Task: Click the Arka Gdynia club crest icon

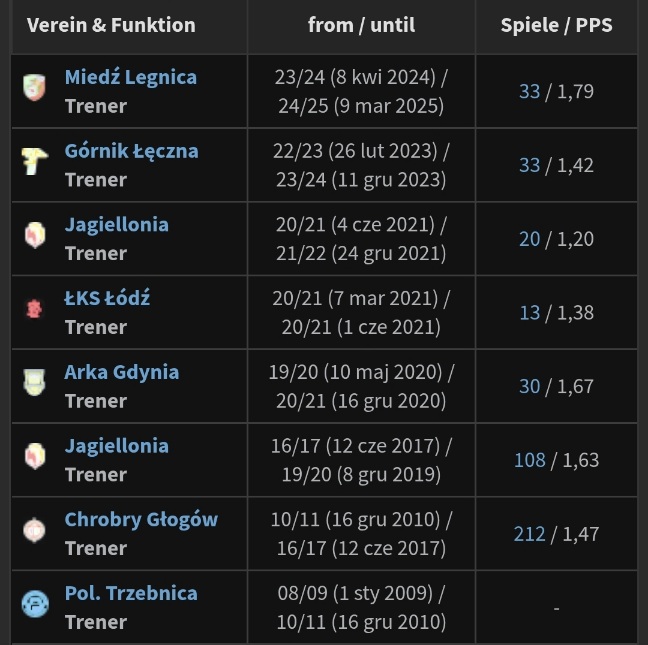Action: pyautogui.click(x=34, y=383)
